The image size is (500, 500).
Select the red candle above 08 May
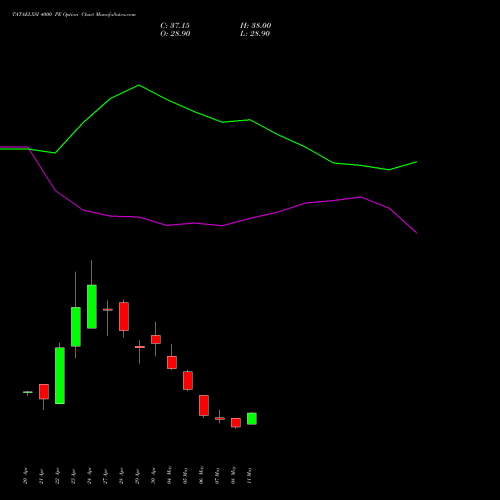point(236,423)
